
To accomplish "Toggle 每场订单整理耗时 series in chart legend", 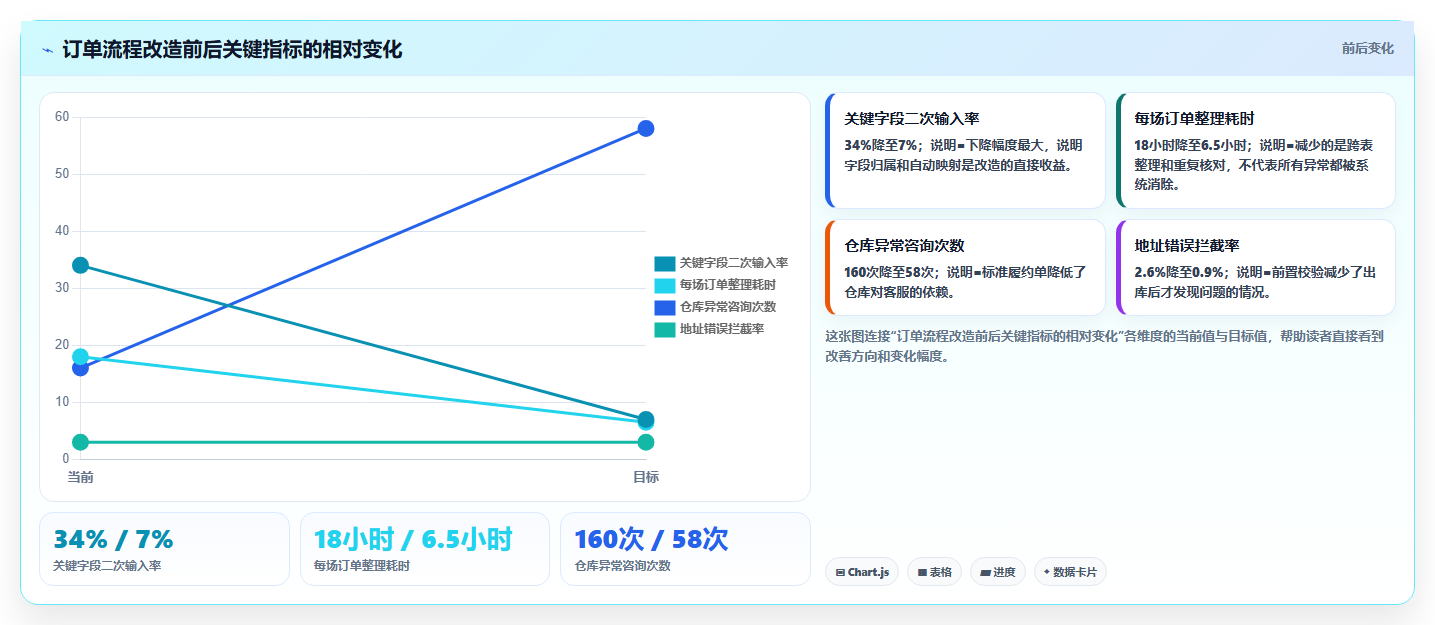I will click(x=715, y=285).
